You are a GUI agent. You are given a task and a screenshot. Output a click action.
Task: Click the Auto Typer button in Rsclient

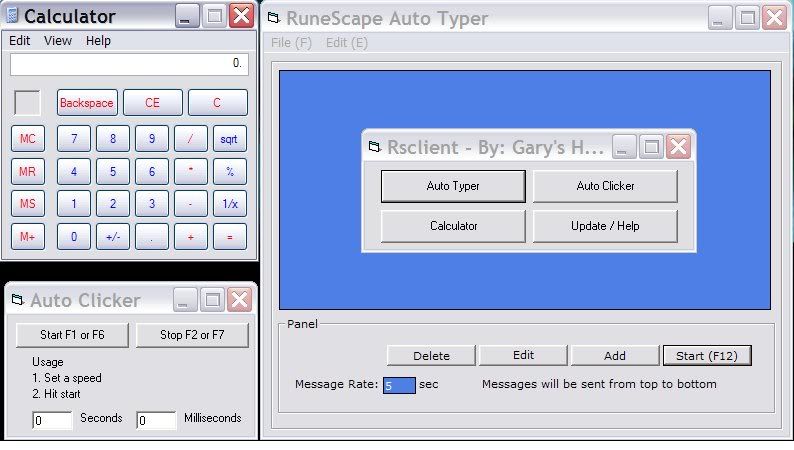pos(453,186)
